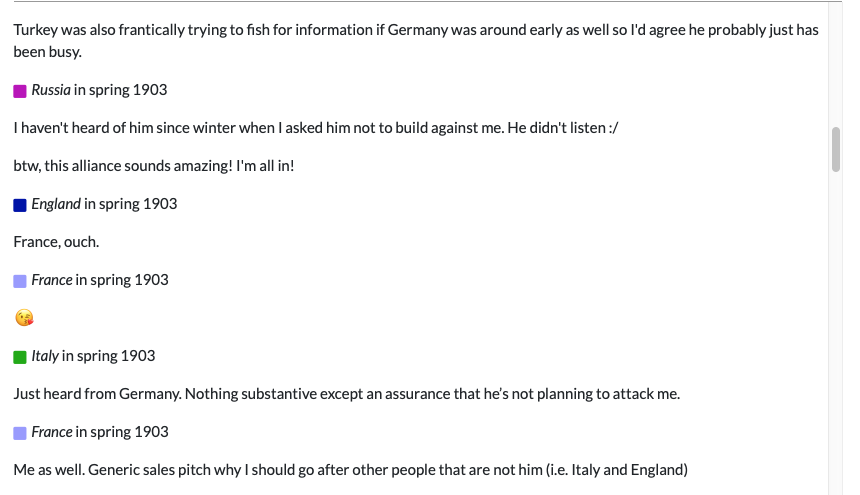Click first France sender name
The image size is (860, 495).
point(52,280)
